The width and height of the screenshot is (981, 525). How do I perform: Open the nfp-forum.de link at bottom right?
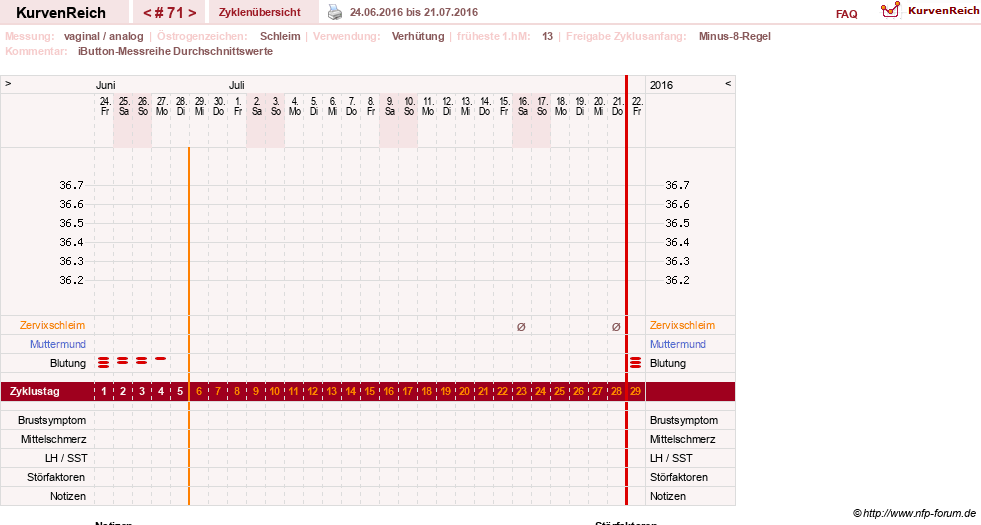918,513
